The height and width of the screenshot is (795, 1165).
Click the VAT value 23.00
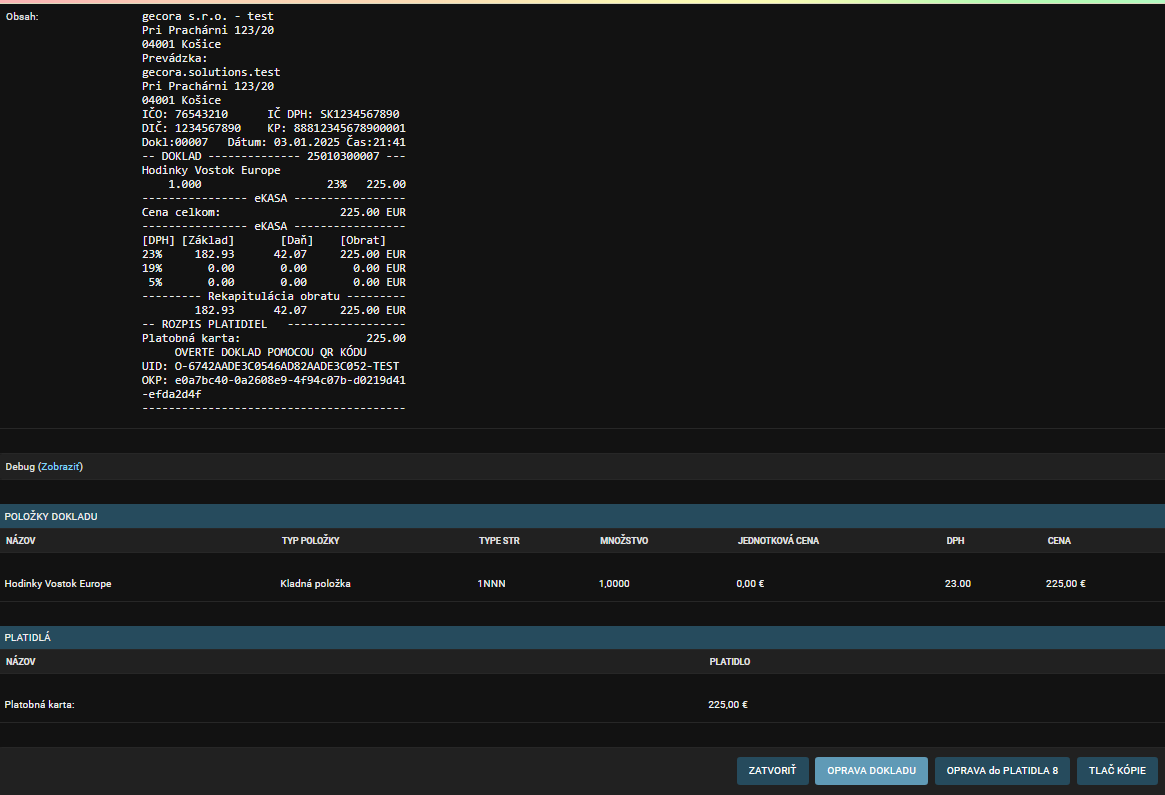(x=958, y=584)
